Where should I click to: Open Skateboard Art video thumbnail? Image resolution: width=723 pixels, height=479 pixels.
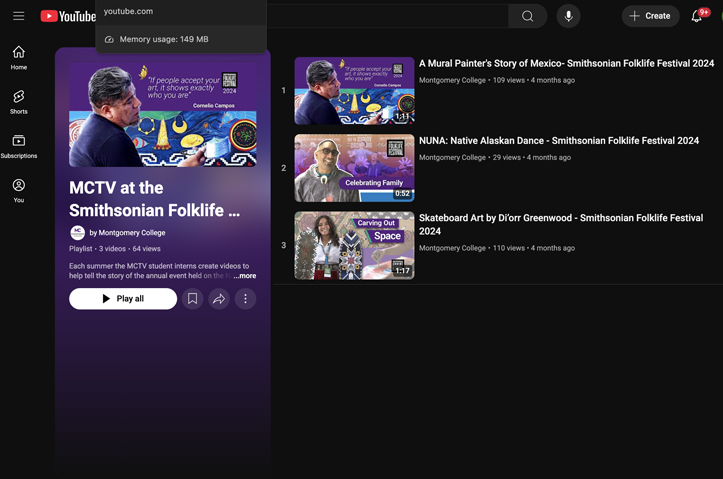click(x=354, y=245)
